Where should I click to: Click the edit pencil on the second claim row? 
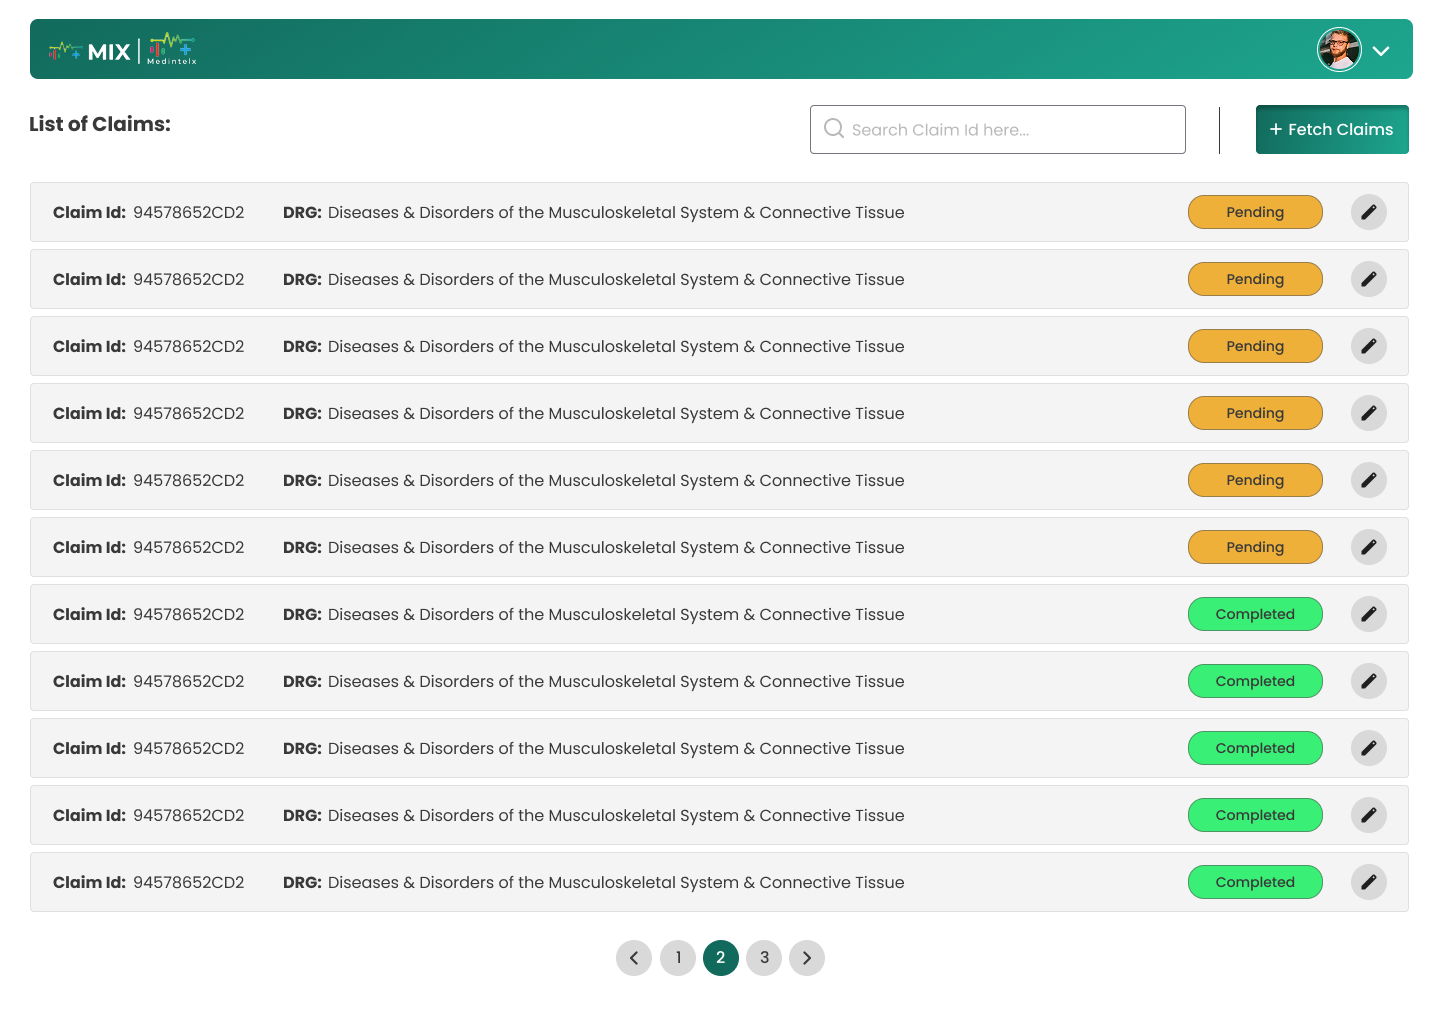pyautogui.click(x=1368, y=279)
